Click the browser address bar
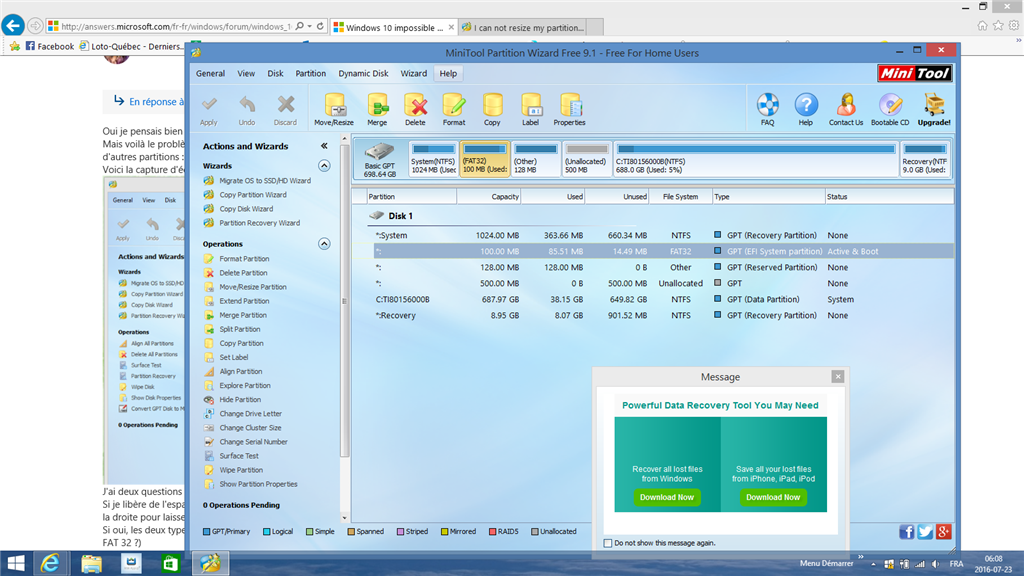Image resolution: width=1024 pixels, height=576 pixels. [x=176, y=27]
